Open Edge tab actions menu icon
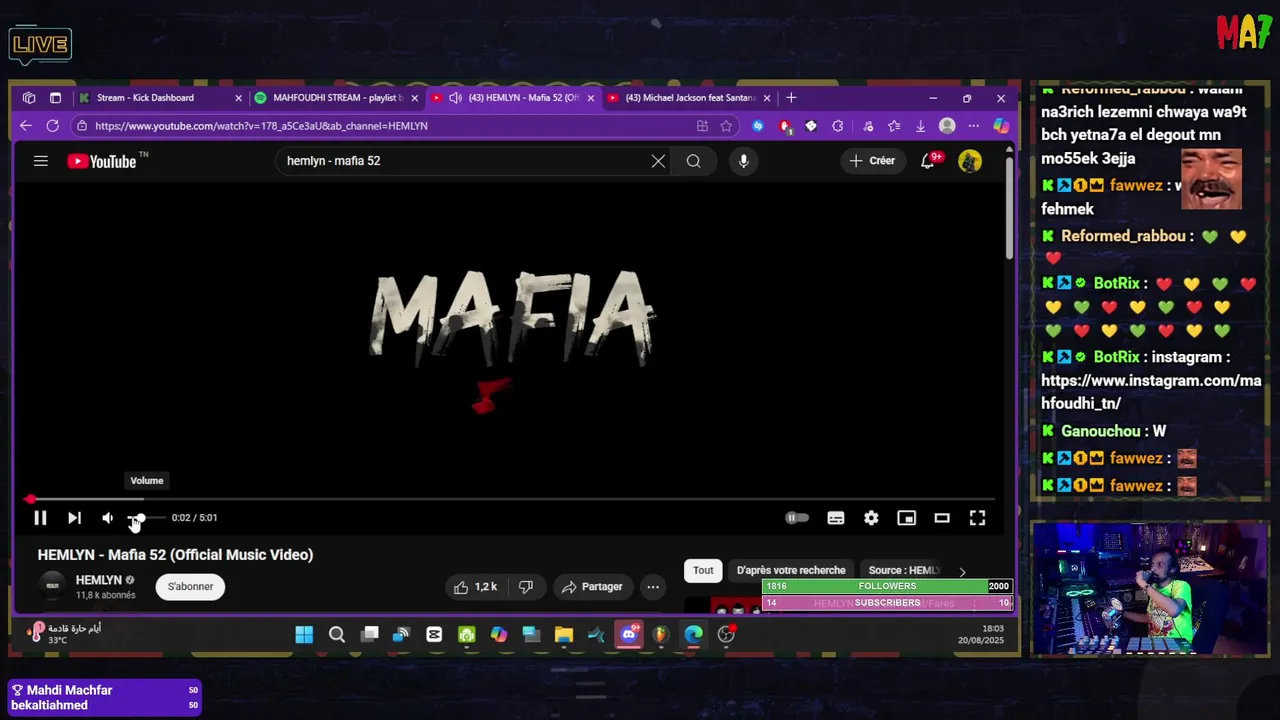Image resolution: width=1280 pixels, height=720 pixels. click(x=55, y=98)
